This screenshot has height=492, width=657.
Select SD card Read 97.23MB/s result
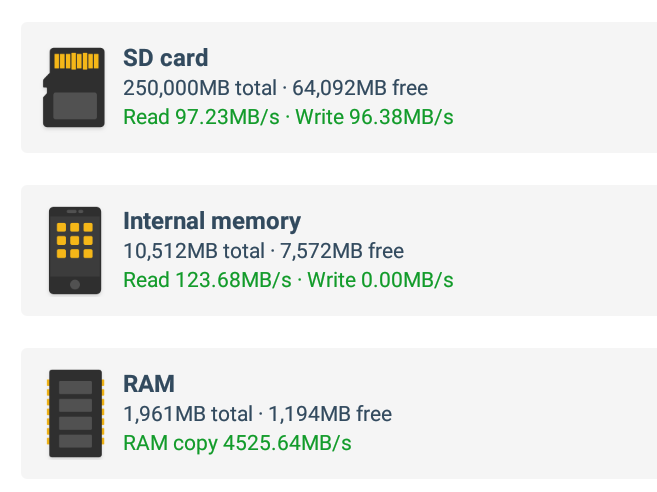(201, 117)
